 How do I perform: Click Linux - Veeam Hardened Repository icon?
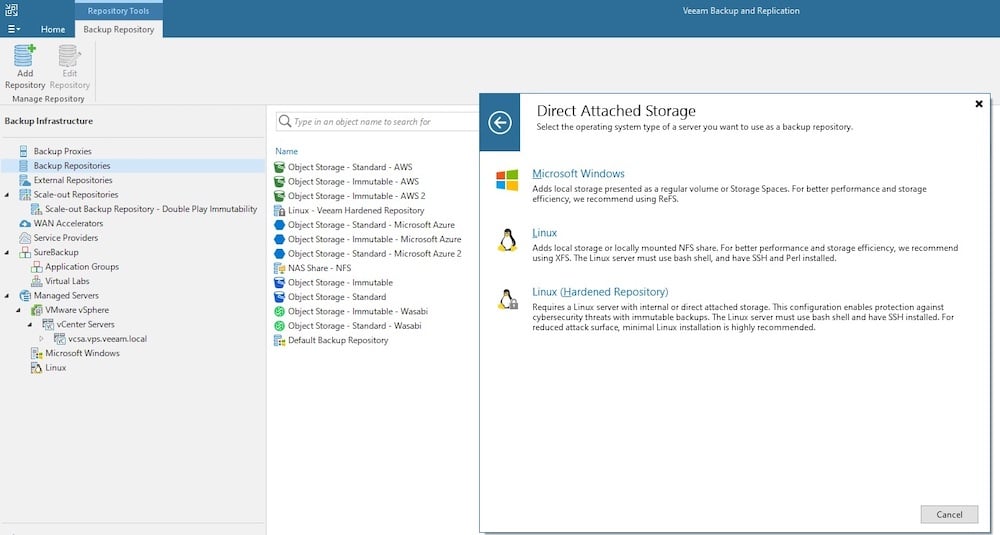(279, 210)
